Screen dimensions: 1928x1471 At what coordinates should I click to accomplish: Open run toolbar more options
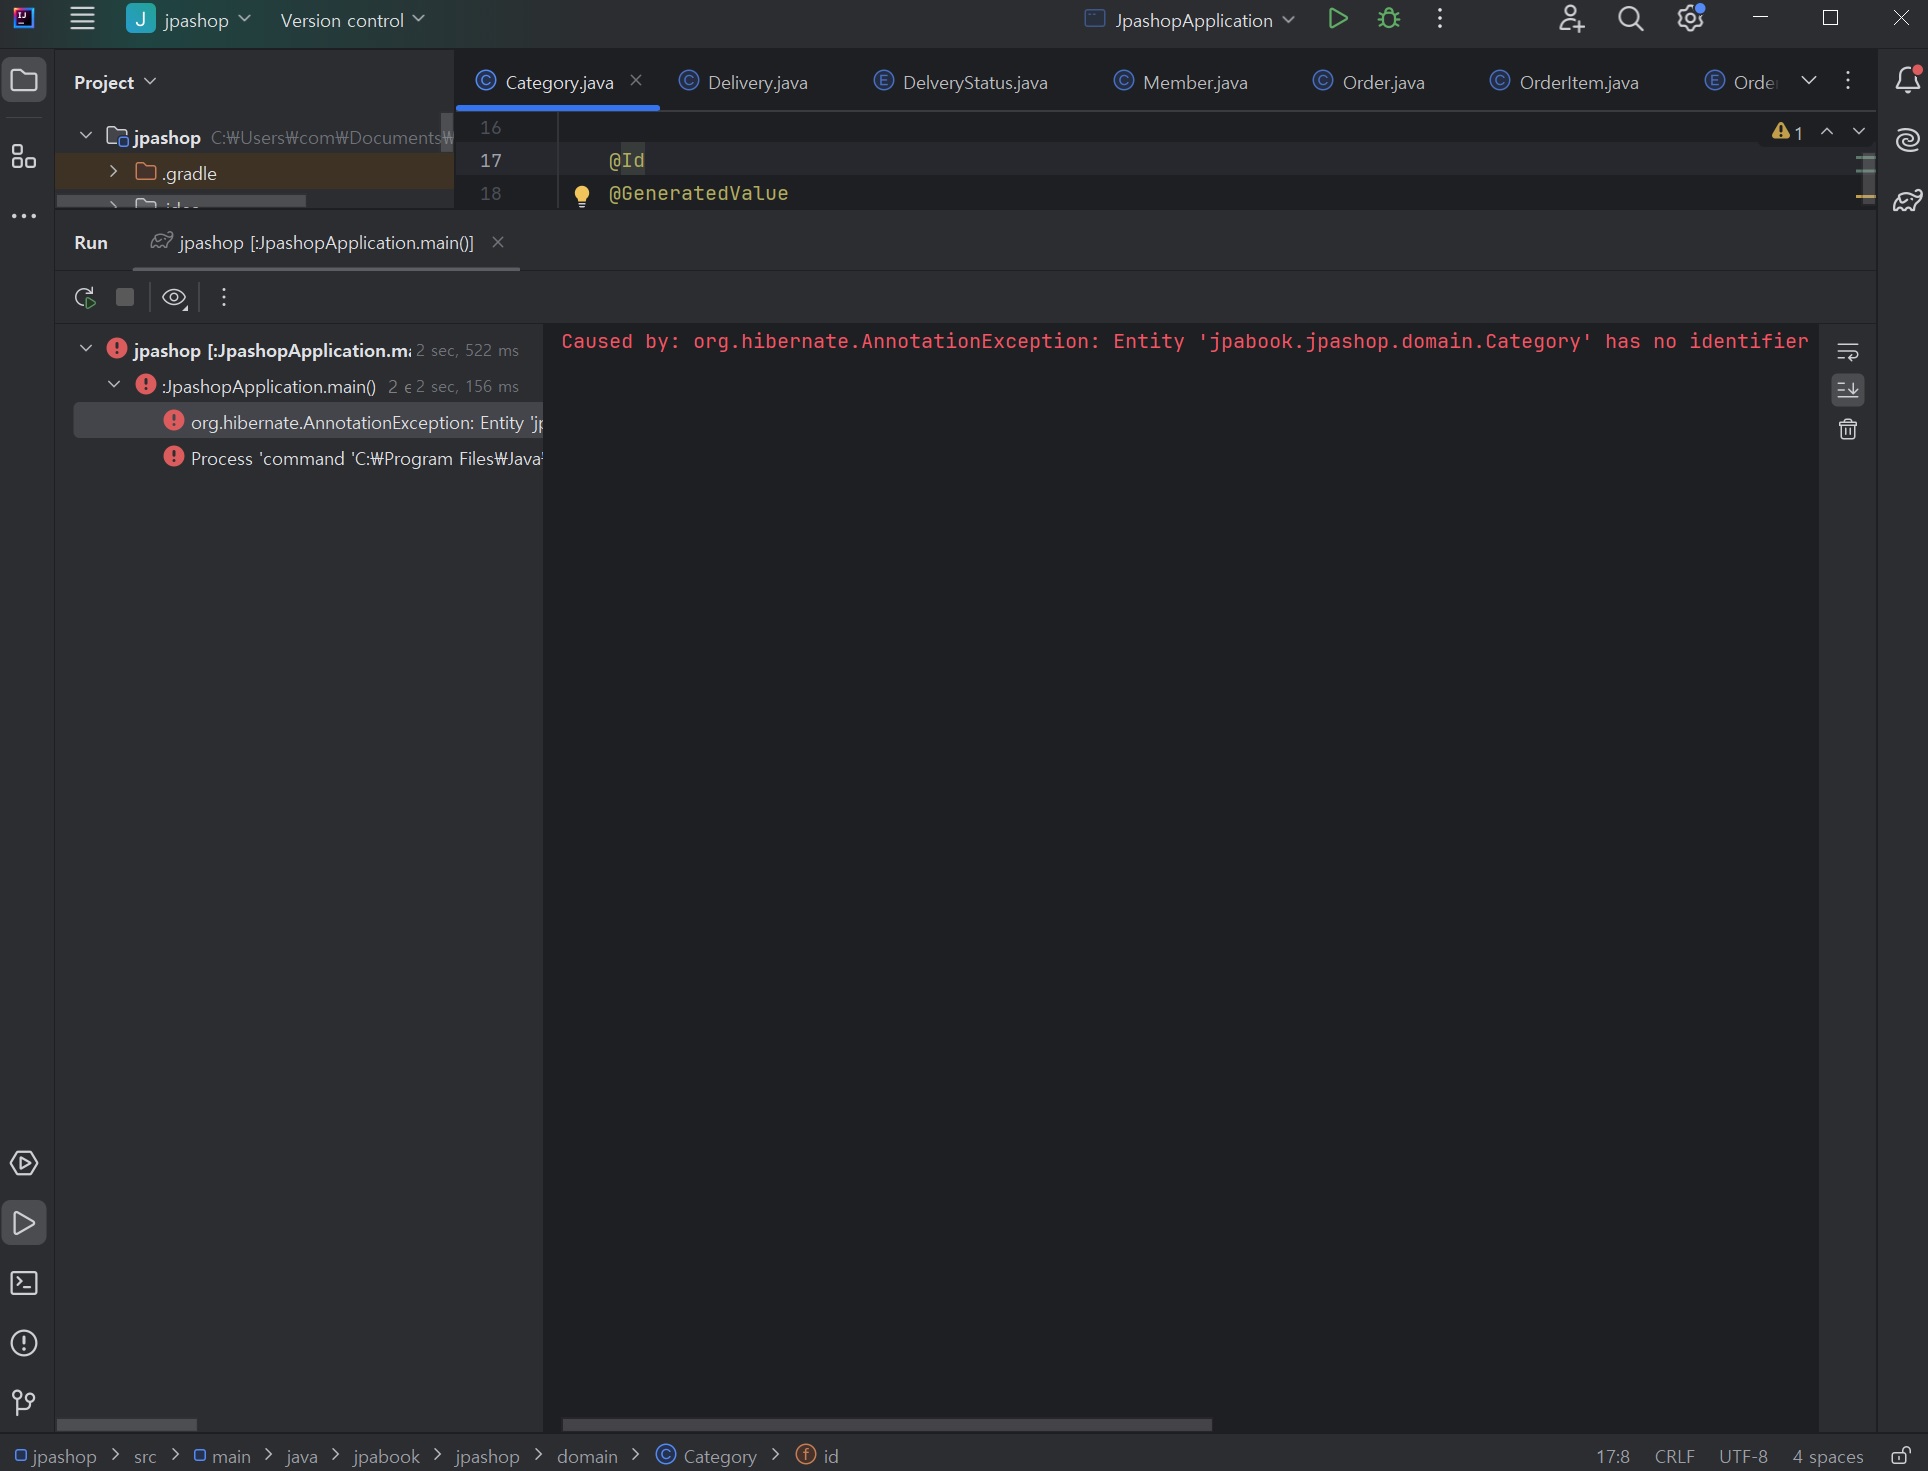pyautogui.click(x=224, y=297)
